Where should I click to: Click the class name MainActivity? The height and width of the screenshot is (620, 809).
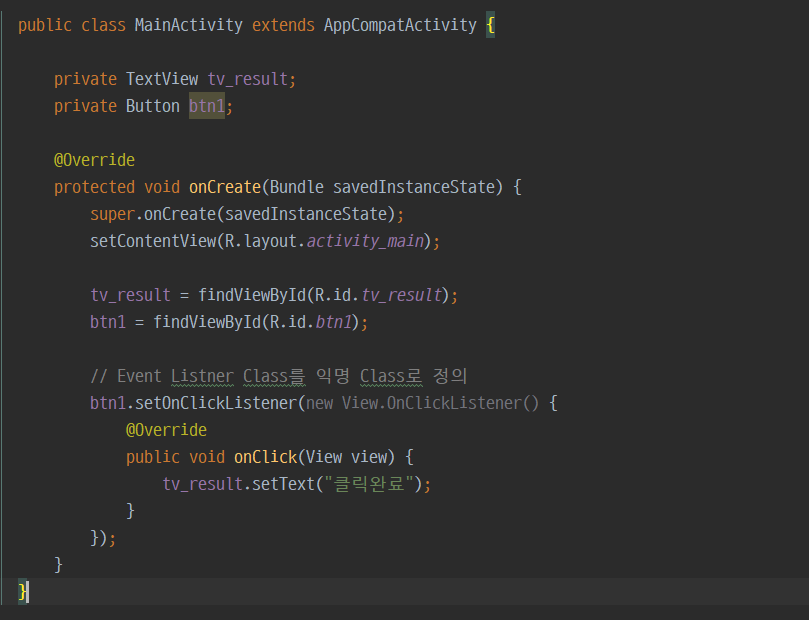coord(188,25)
